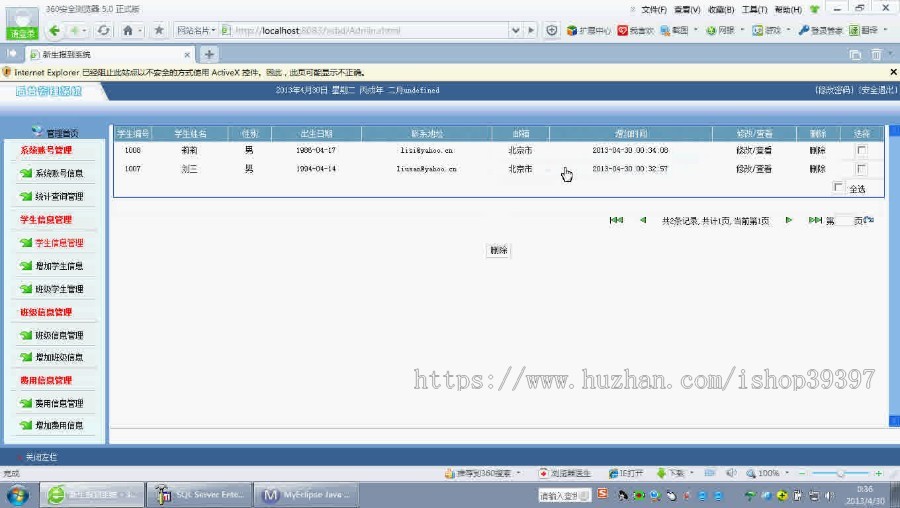
Task: Open the 查看(V) menu
Action: click(687, 10)
